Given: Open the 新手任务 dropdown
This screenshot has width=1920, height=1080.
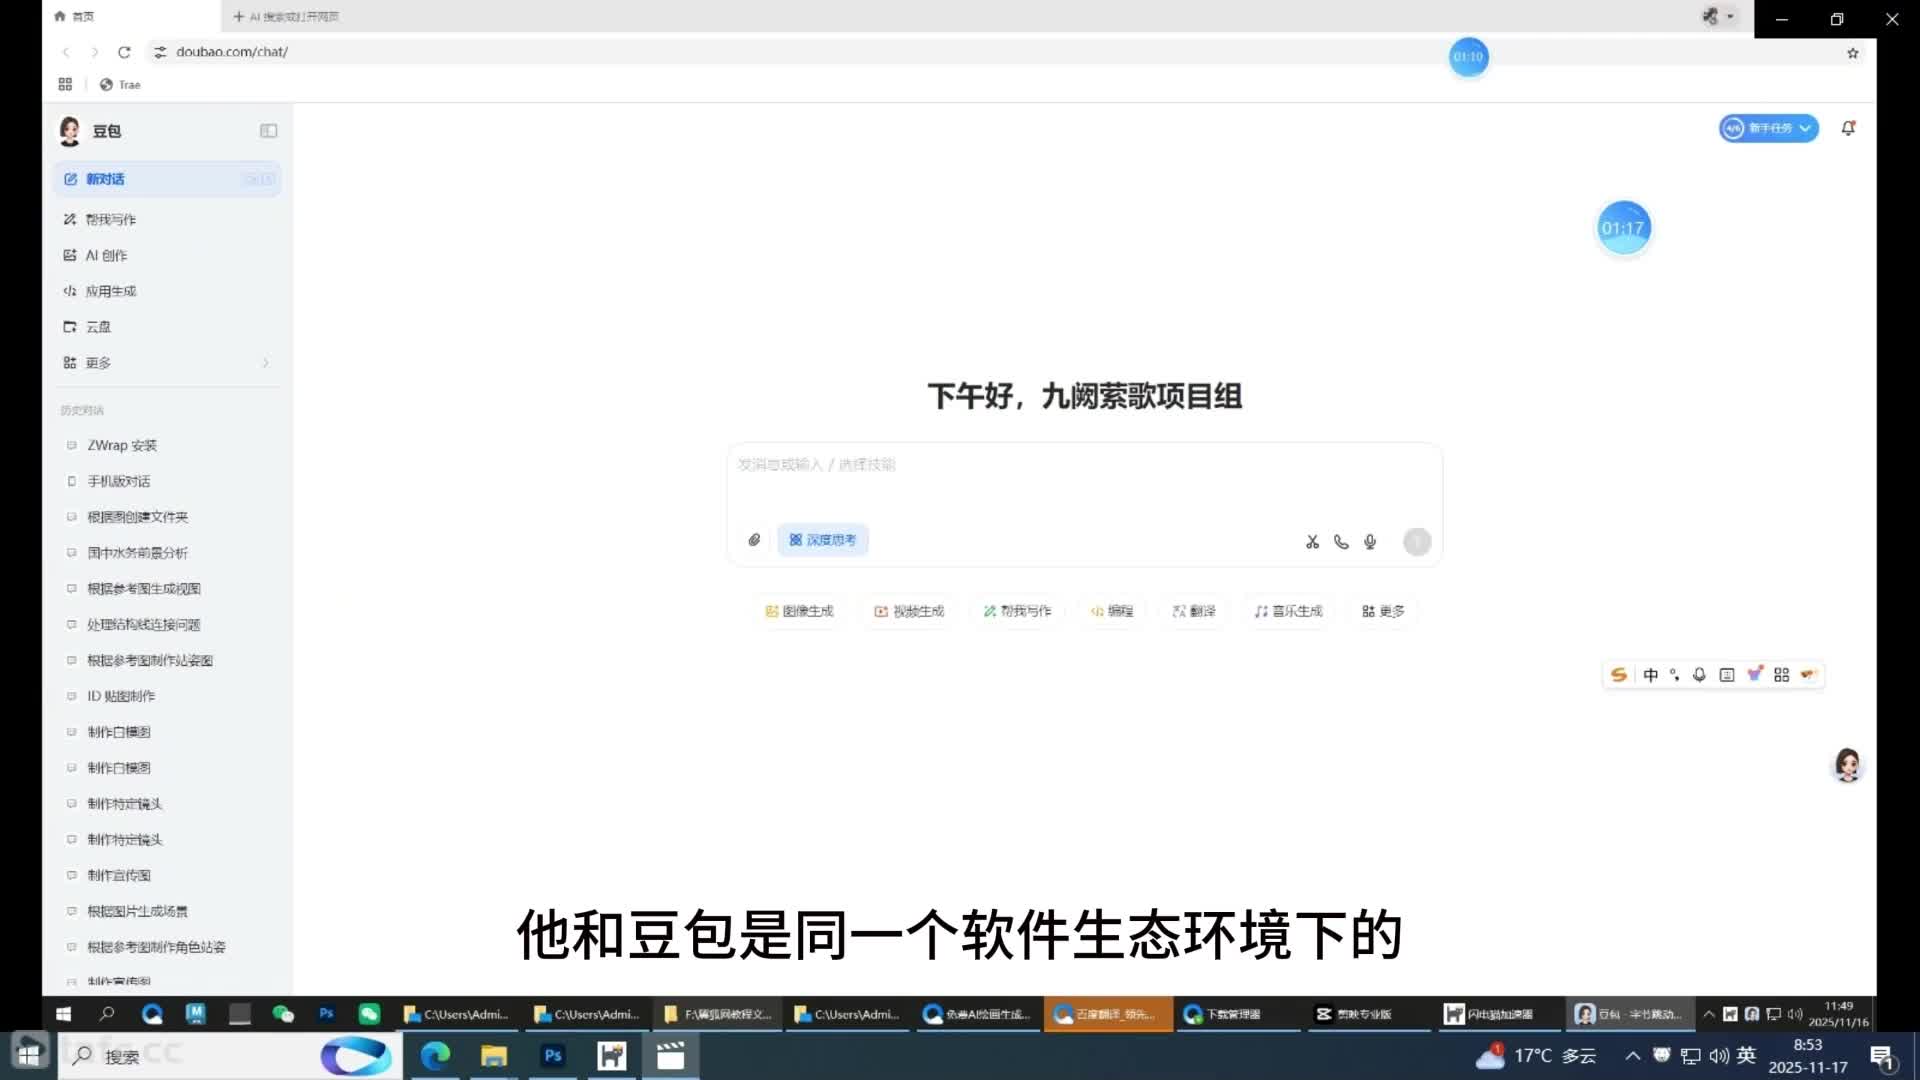Looking at the screenshot, I should 1768,128.
